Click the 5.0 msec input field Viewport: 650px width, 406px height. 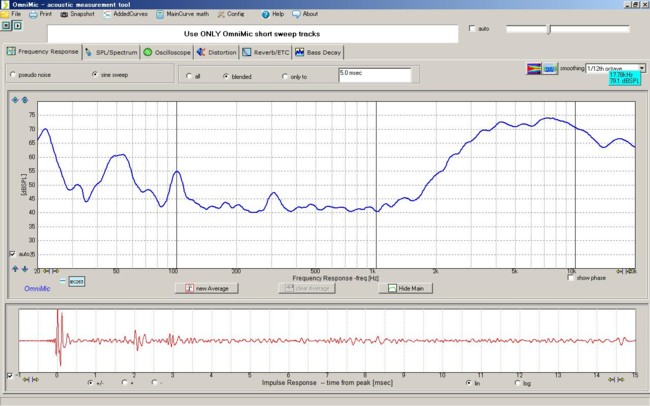(375, 75)
